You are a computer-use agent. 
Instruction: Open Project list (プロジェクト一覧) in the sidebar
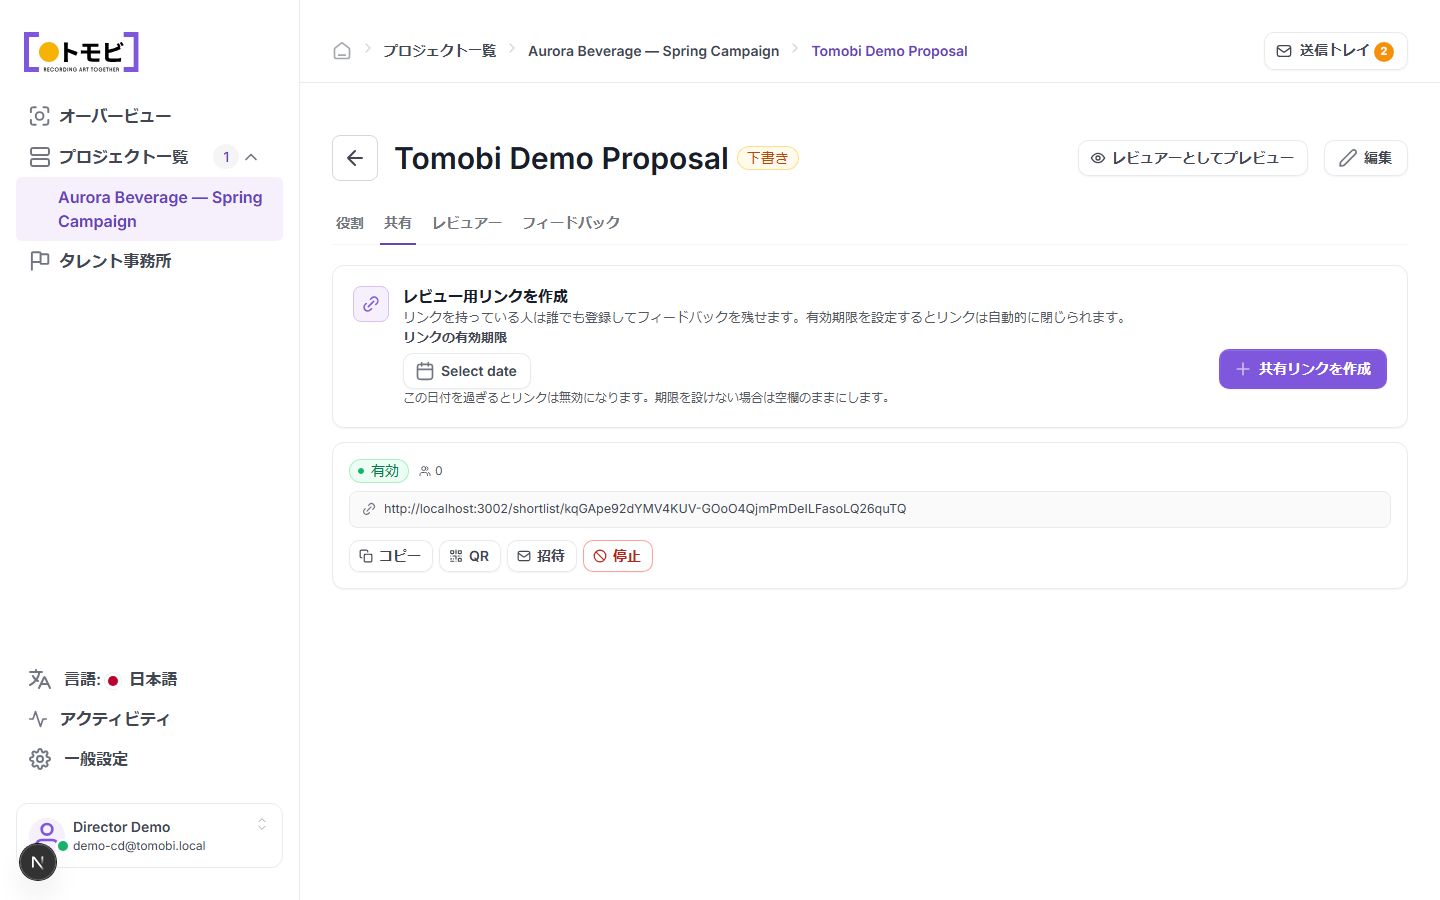coord(123,157)
